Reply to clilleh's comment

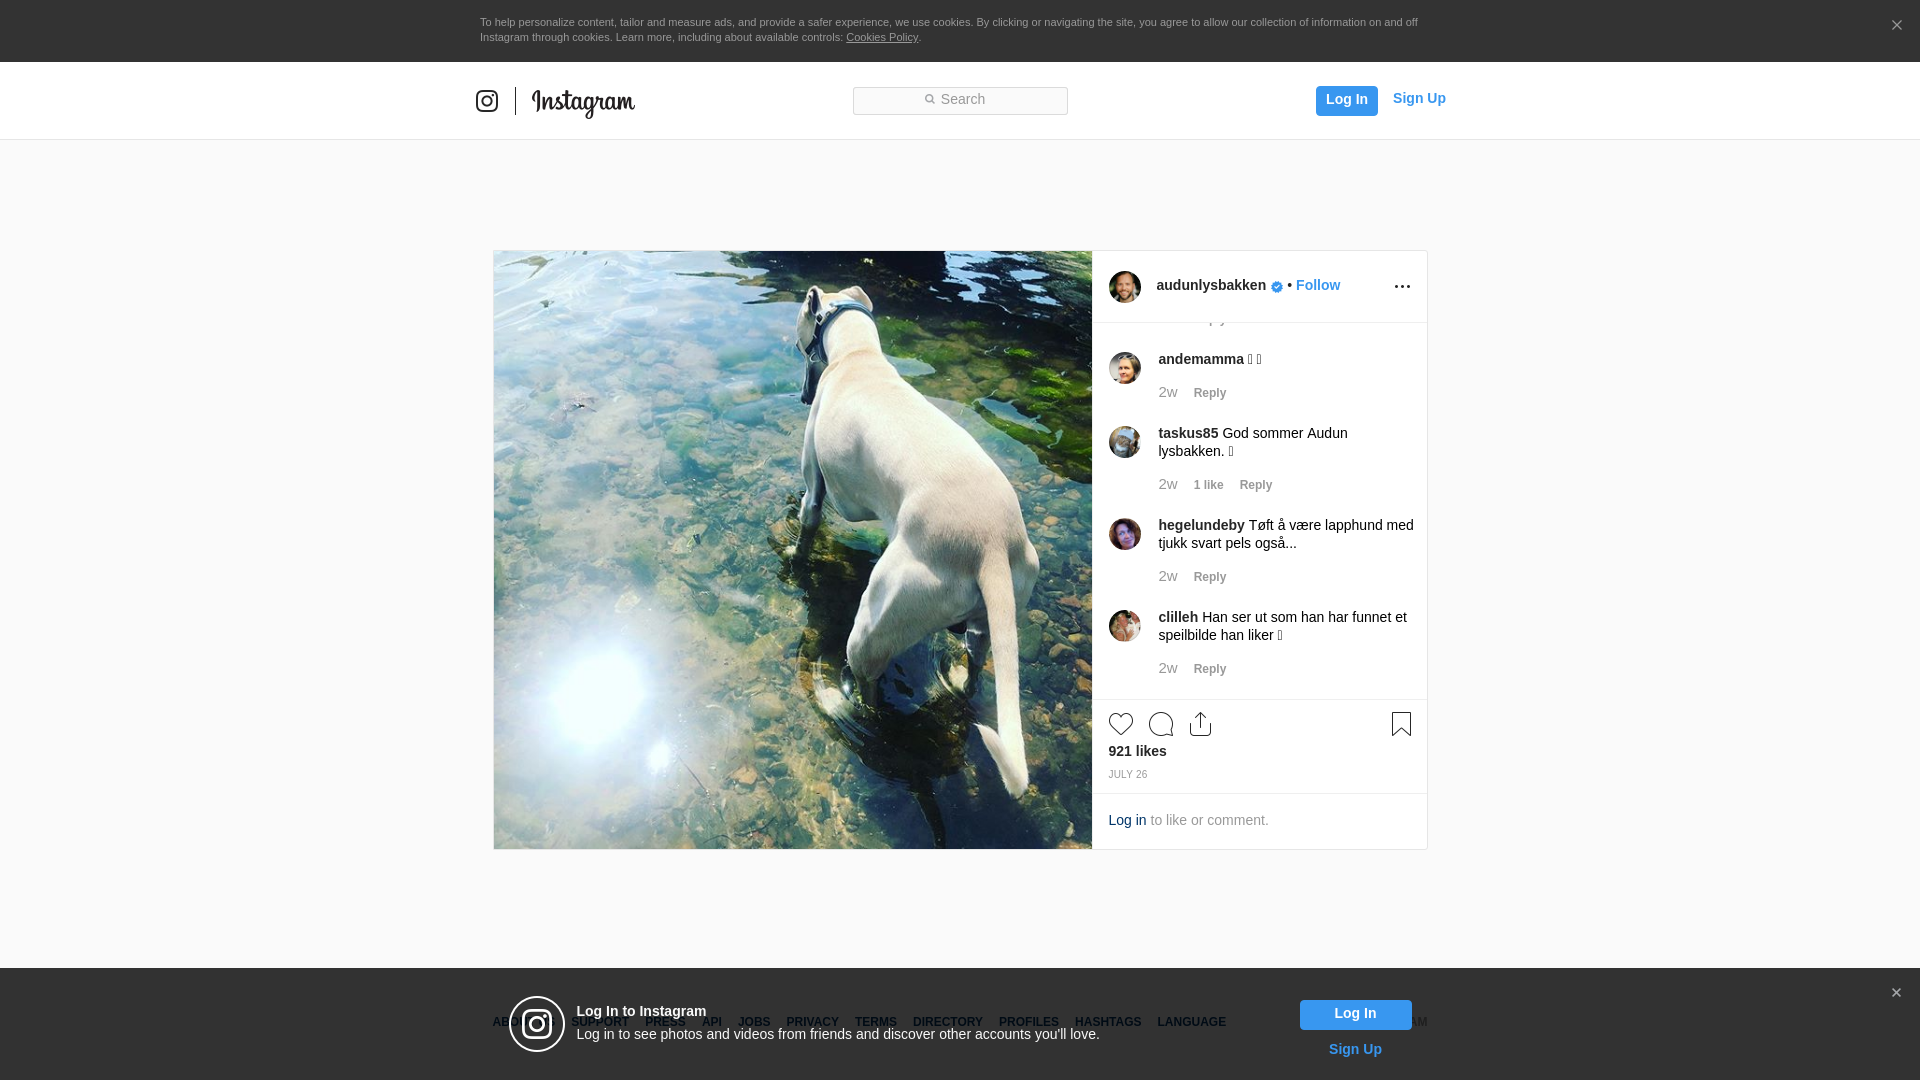[x=1210, y=669]
